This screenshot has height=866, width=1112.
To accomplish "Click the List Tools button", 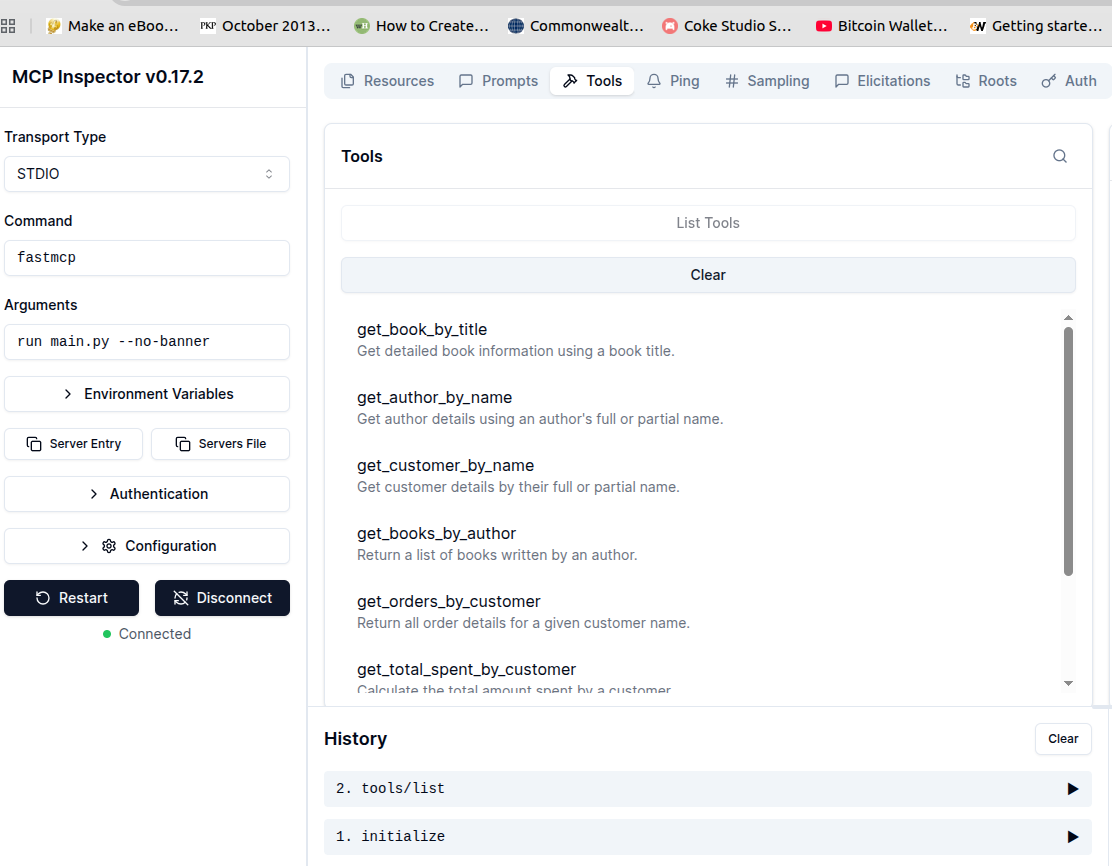I will tap(708, 222).
